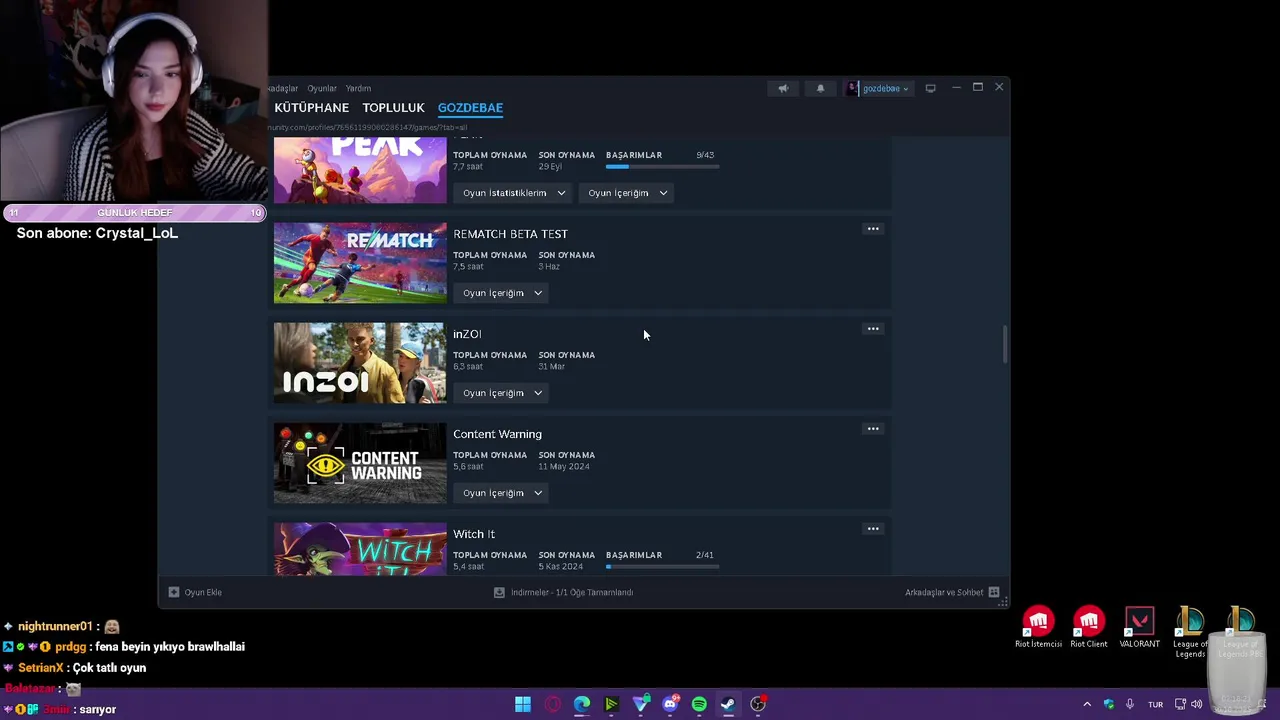
Task: Open the PEAK game thumbnail
Action: (360, 170)
